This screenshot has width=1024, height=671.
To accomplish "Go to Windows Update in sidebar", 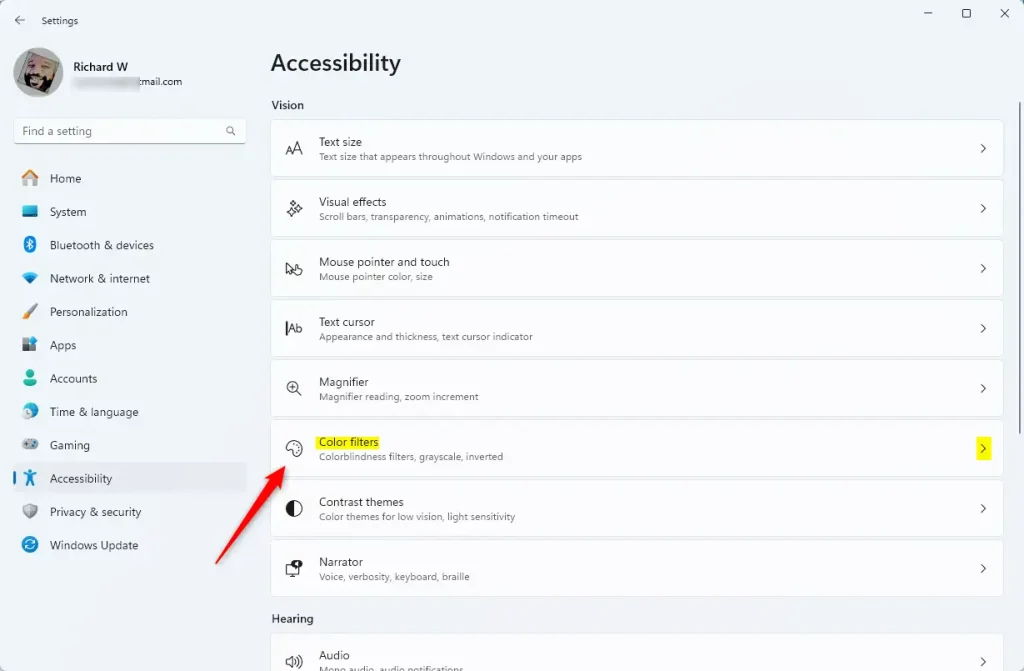I will (x=94, y=545).
